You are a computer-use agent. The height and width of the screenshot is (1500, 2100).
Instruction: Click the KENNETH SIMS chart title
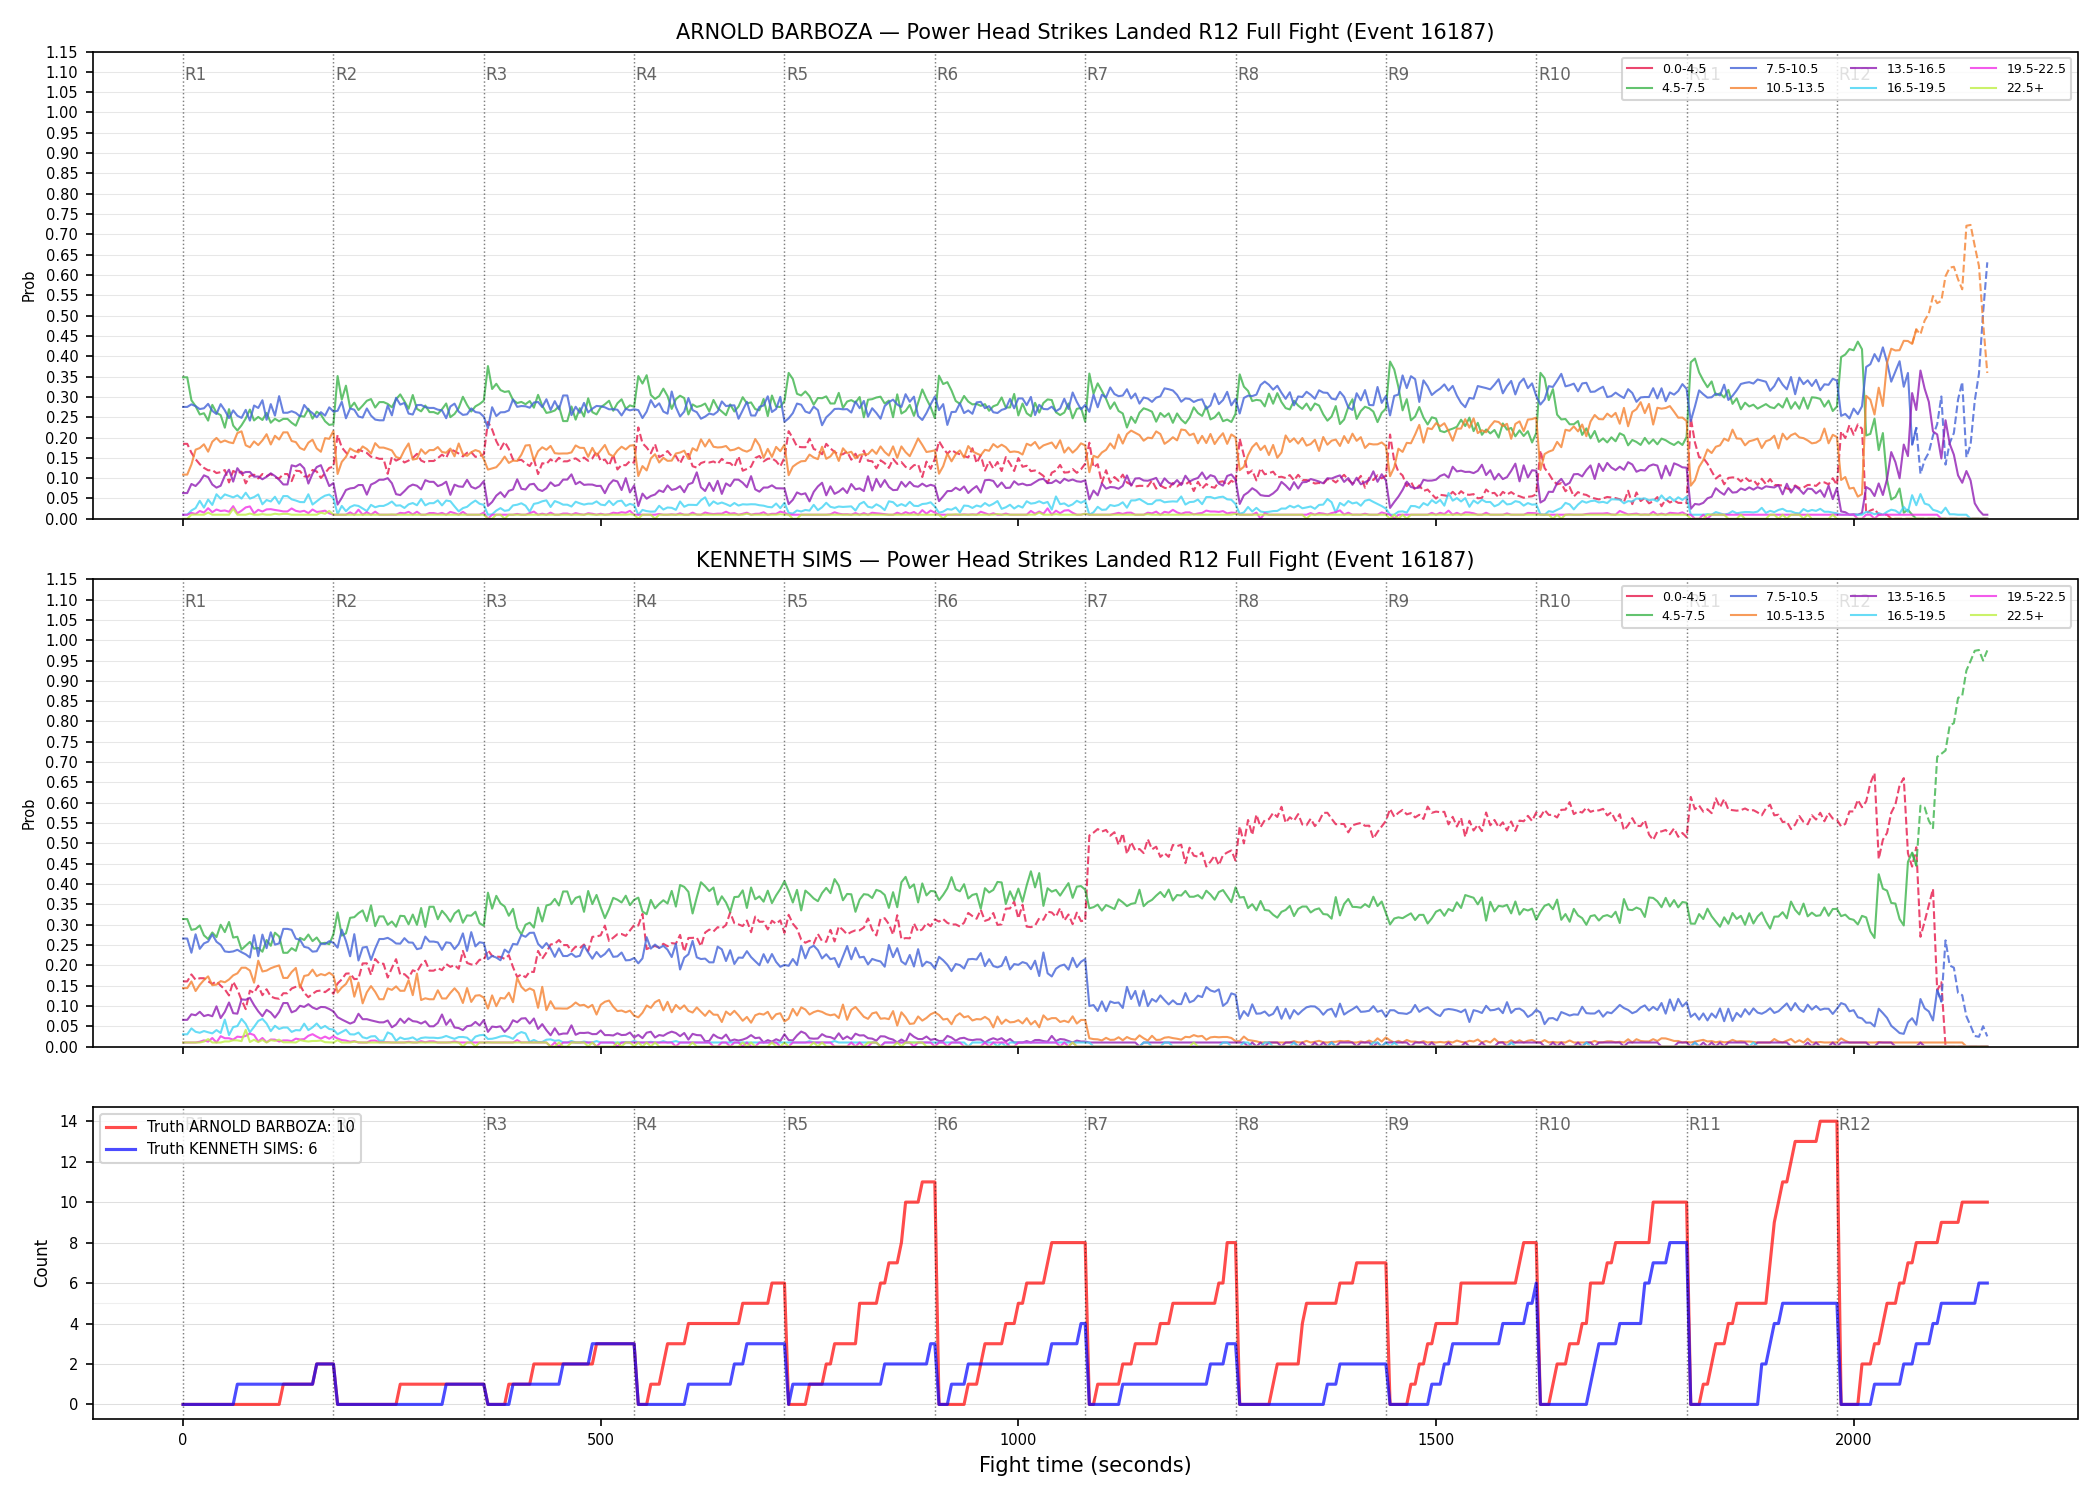click(1085, 560)
